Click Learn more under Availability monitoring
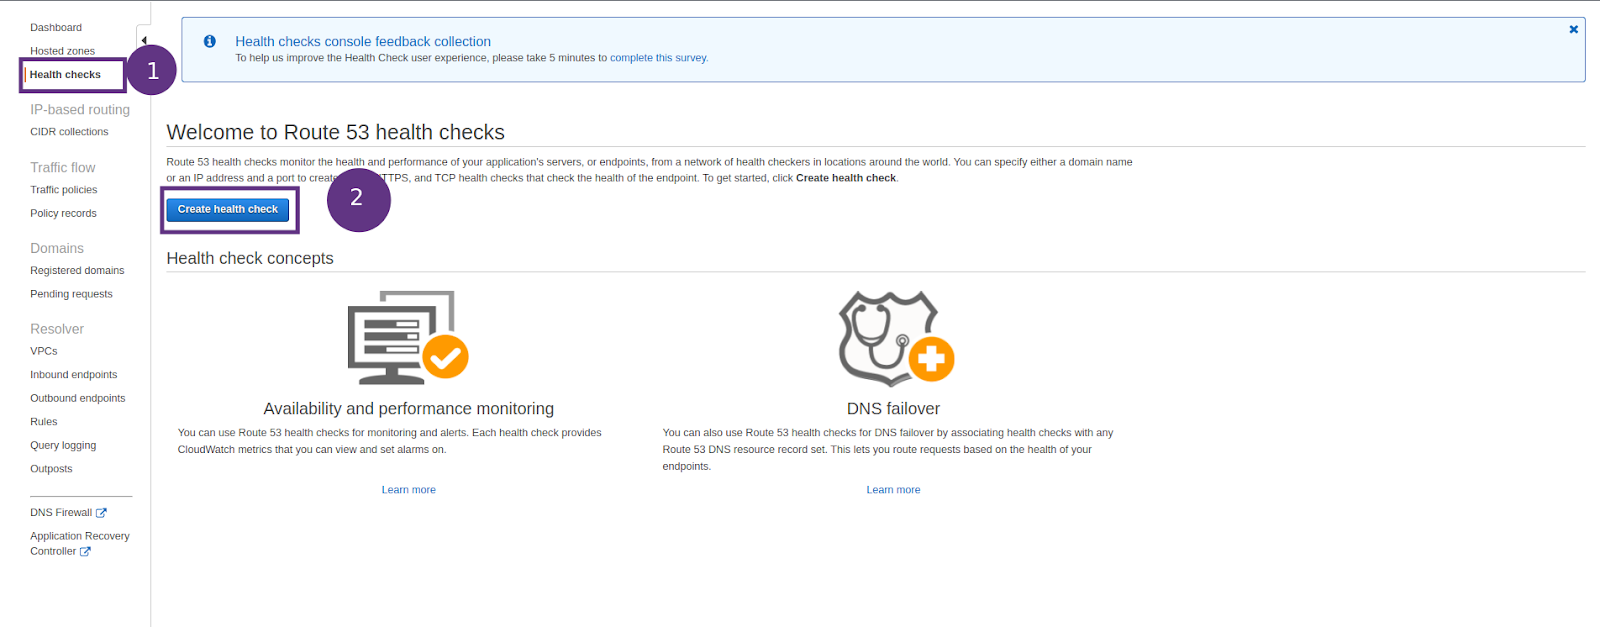This screenshot has height=627, width=1600. (408, 490)
